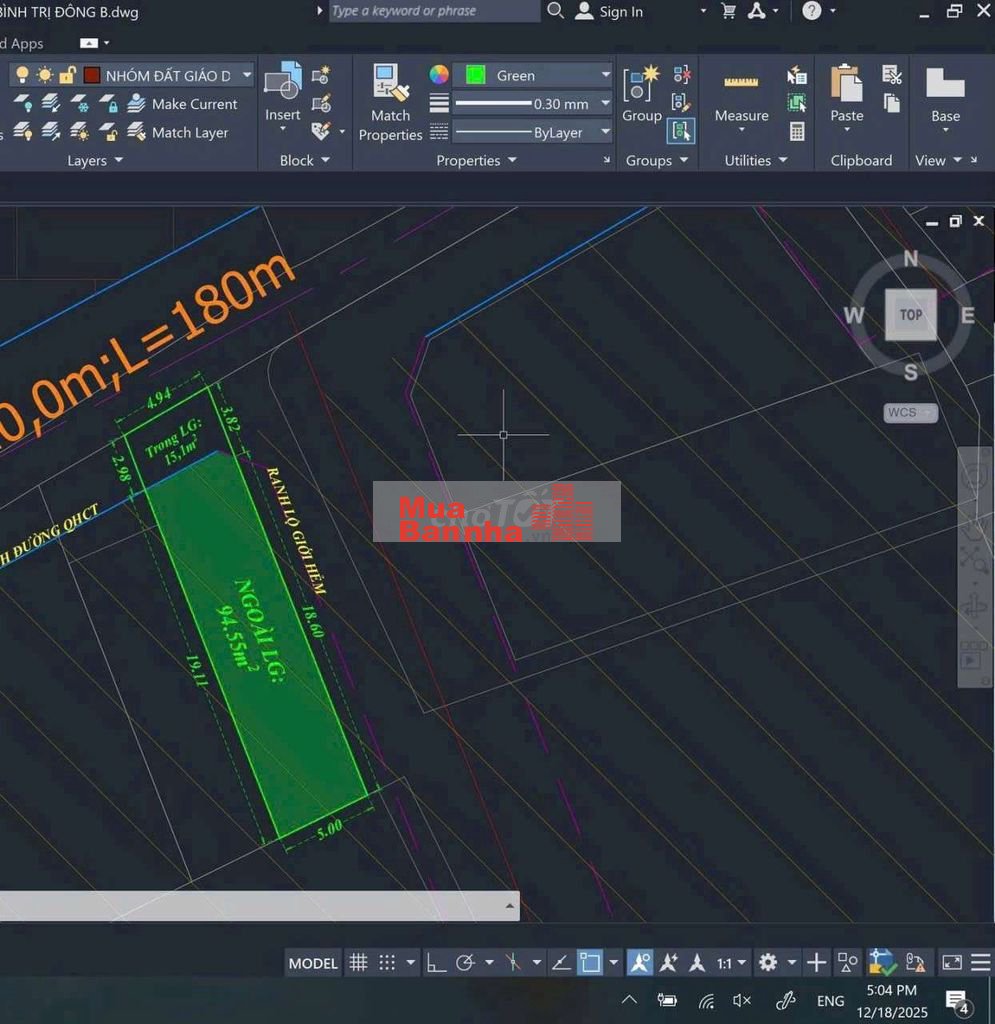The width and height of the screenshot is (995, 1024).
Task: Toggle ortho mode in status bar
Action: click(x=437, y=963)
